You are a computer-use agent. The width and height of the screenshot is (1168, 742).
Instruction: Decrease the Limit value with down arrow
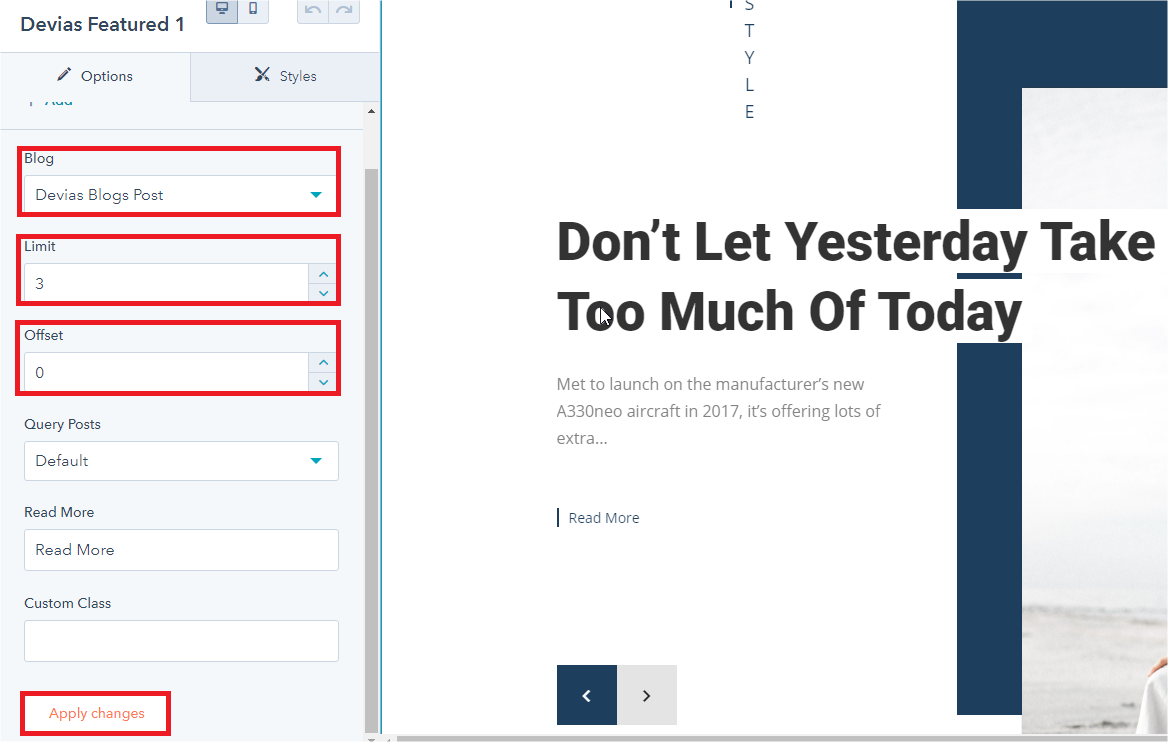[323, 293]
